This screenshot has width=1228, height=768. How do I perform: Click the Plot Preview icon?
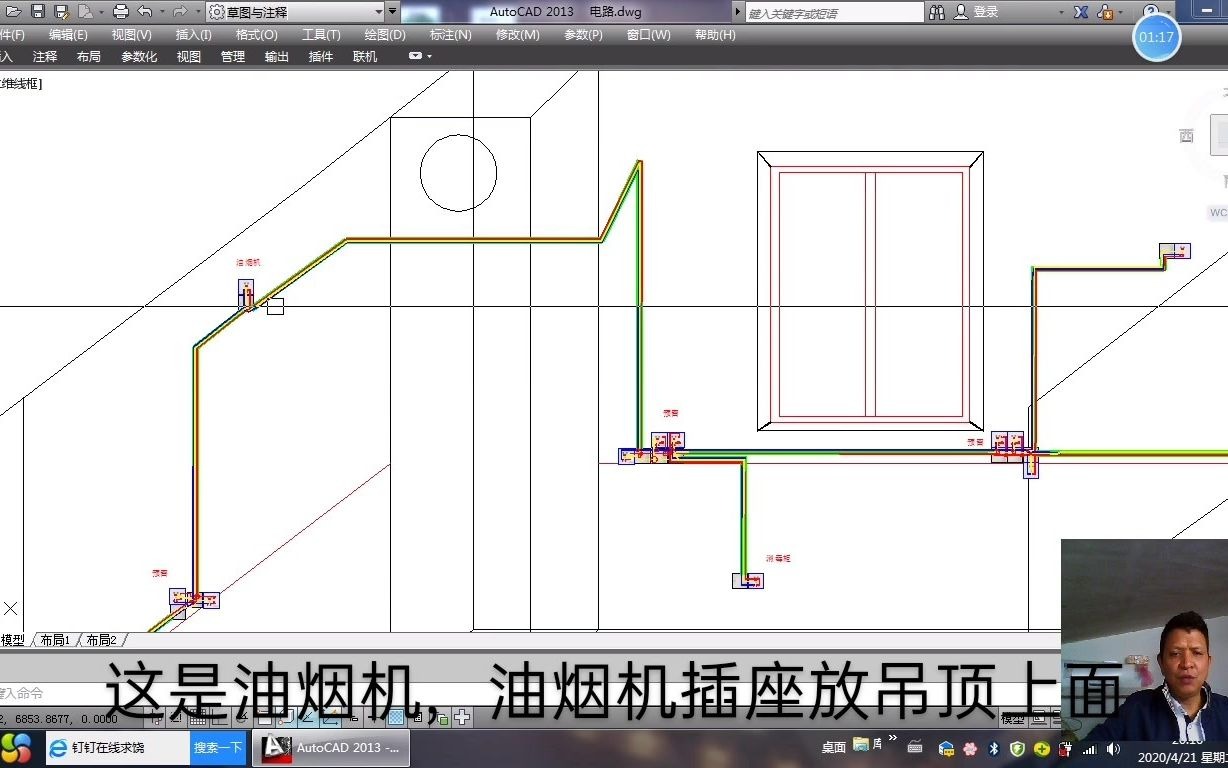click(x=85, y=11)
